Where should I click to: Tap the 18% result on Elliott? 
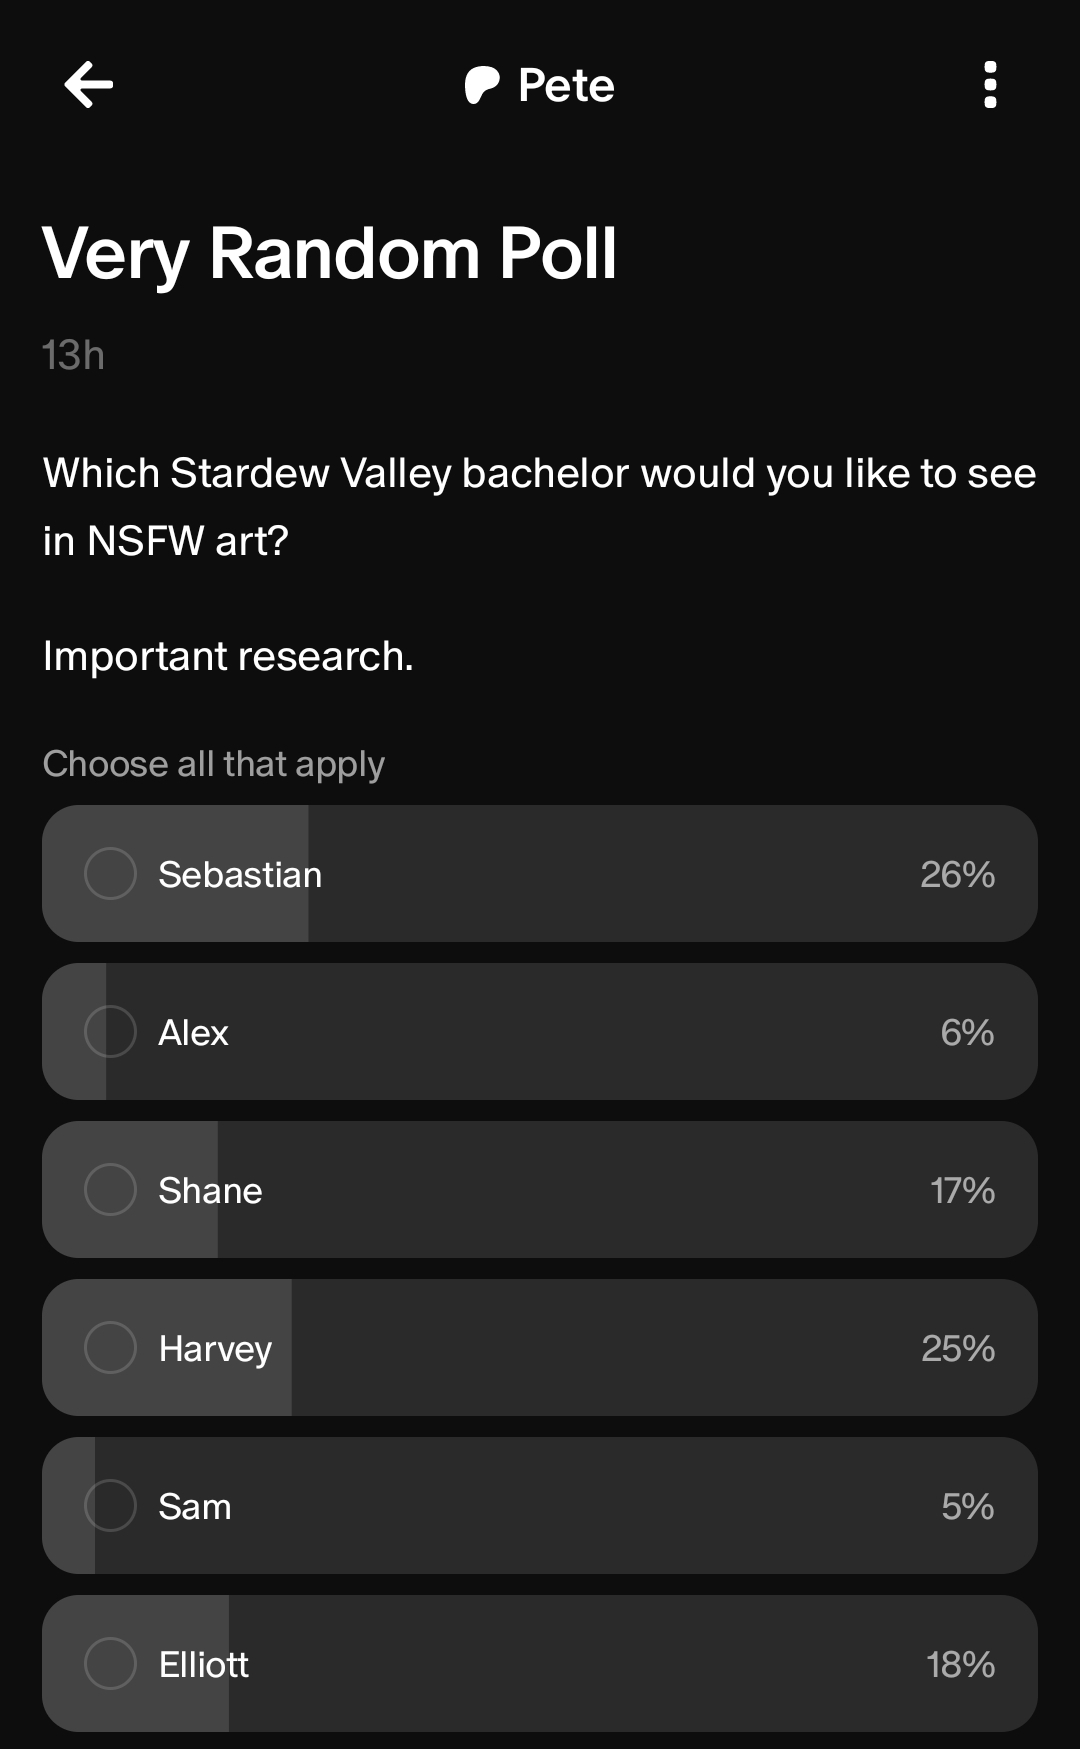tap(960, 1665)
